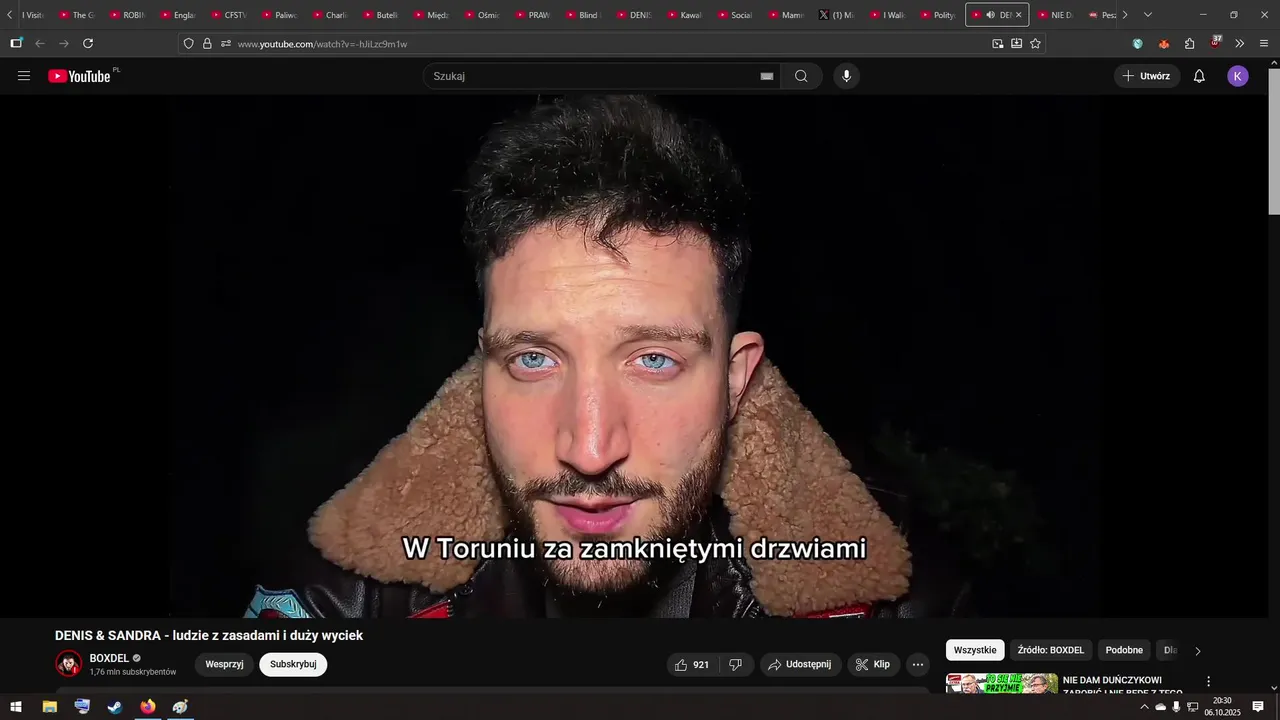Click the search magnifier button
Screen dimensions: 1280x720
pos(801,76)
